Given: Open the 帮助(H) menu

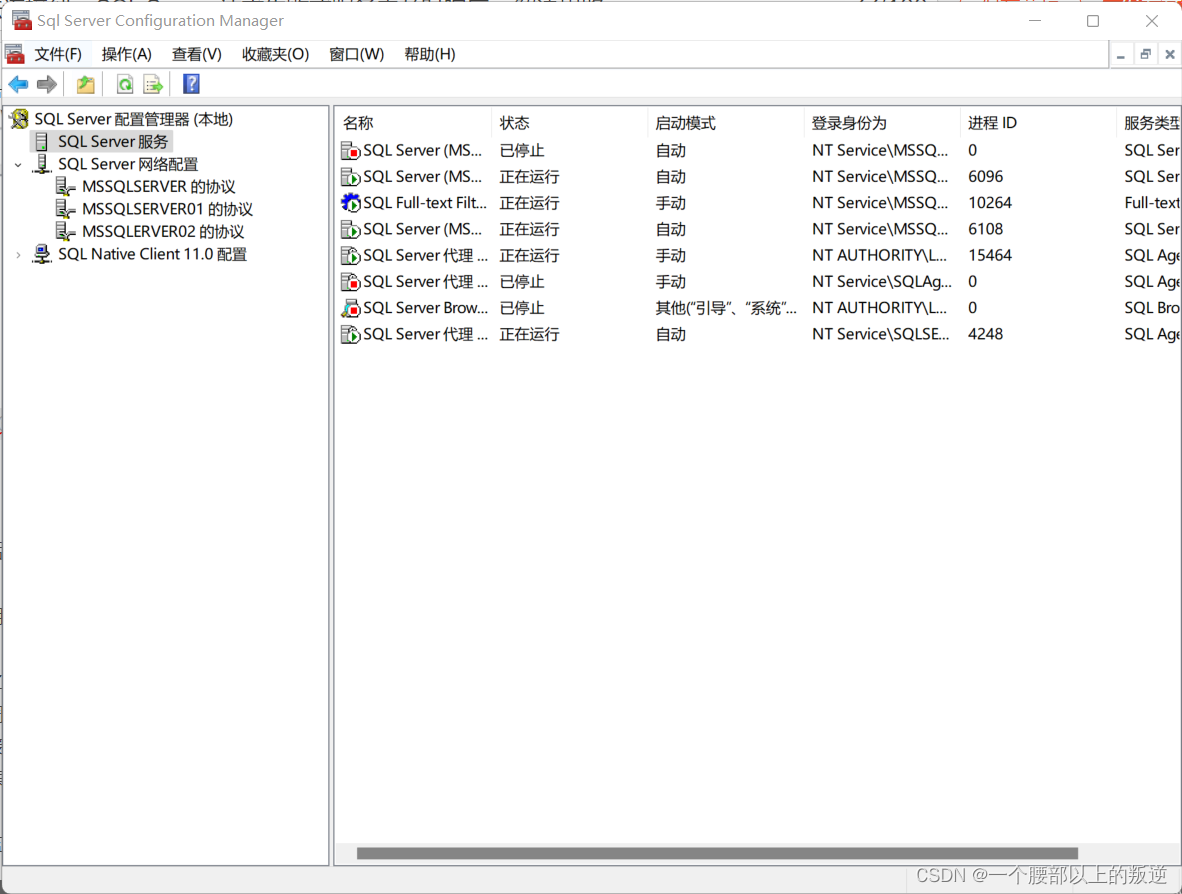Looking at the screenshot, I should [x=430, y=54].
